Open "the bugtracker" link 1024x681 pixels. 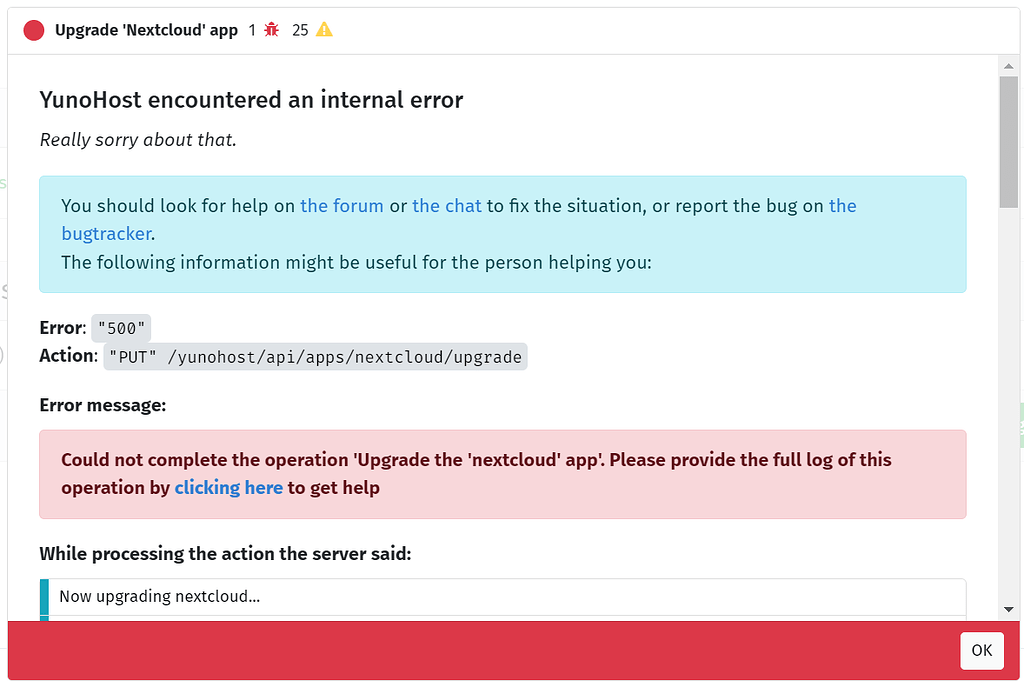(x=107, y=233)
